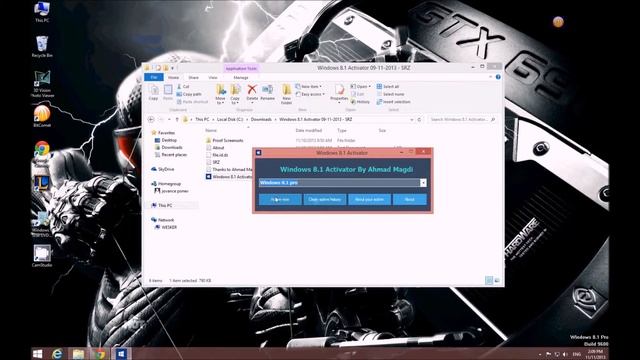Select the Proof Screenshots folder
This screenshot has height=360, width=640.
tap(224, 140)
